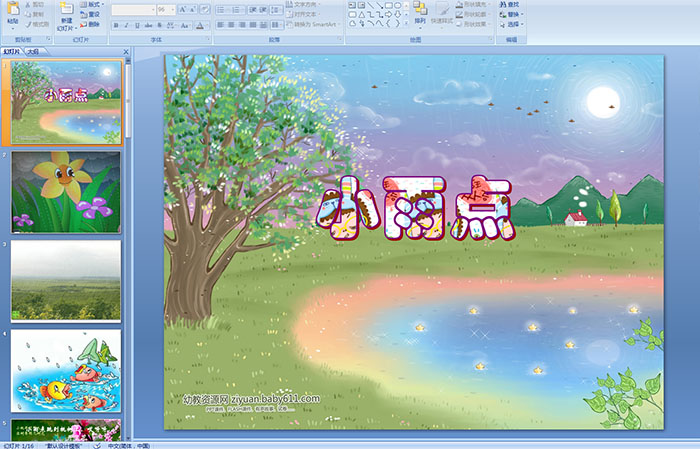Increase font size with the A-up icon
Viewport: 700px width, 449px height.
coord(183,9)
